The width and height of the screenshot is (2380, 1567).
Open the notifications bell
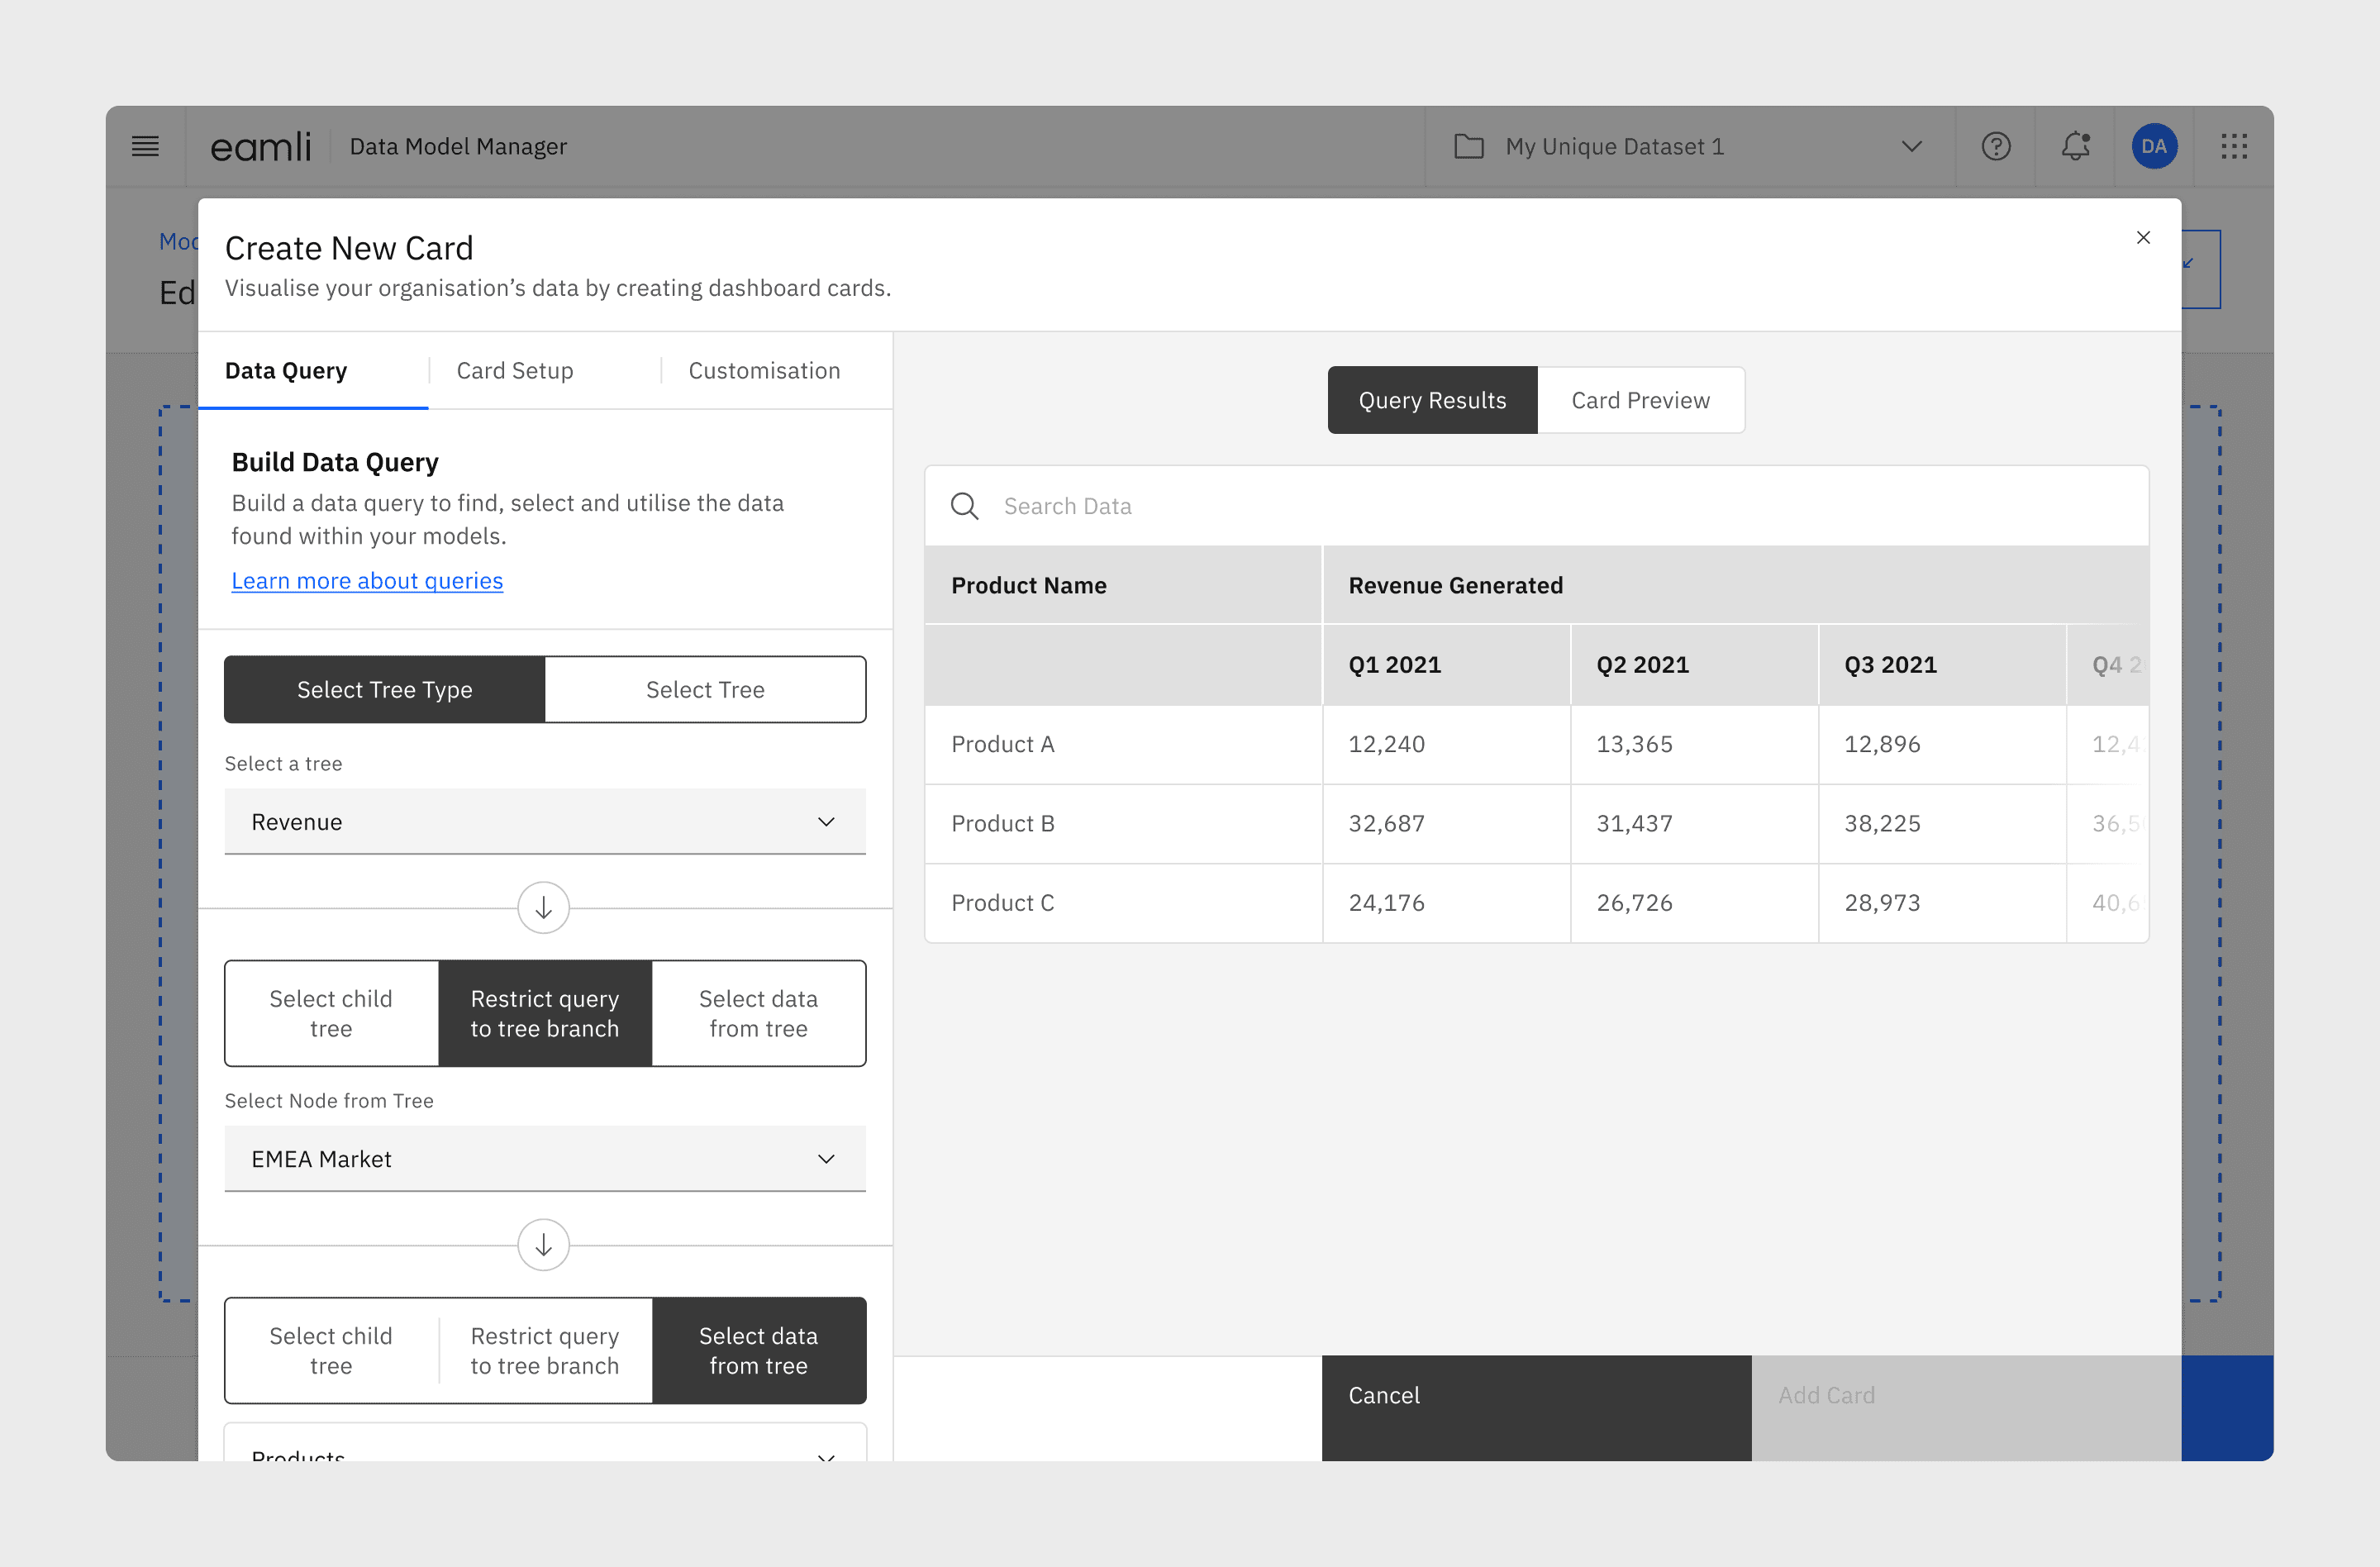2075,146
